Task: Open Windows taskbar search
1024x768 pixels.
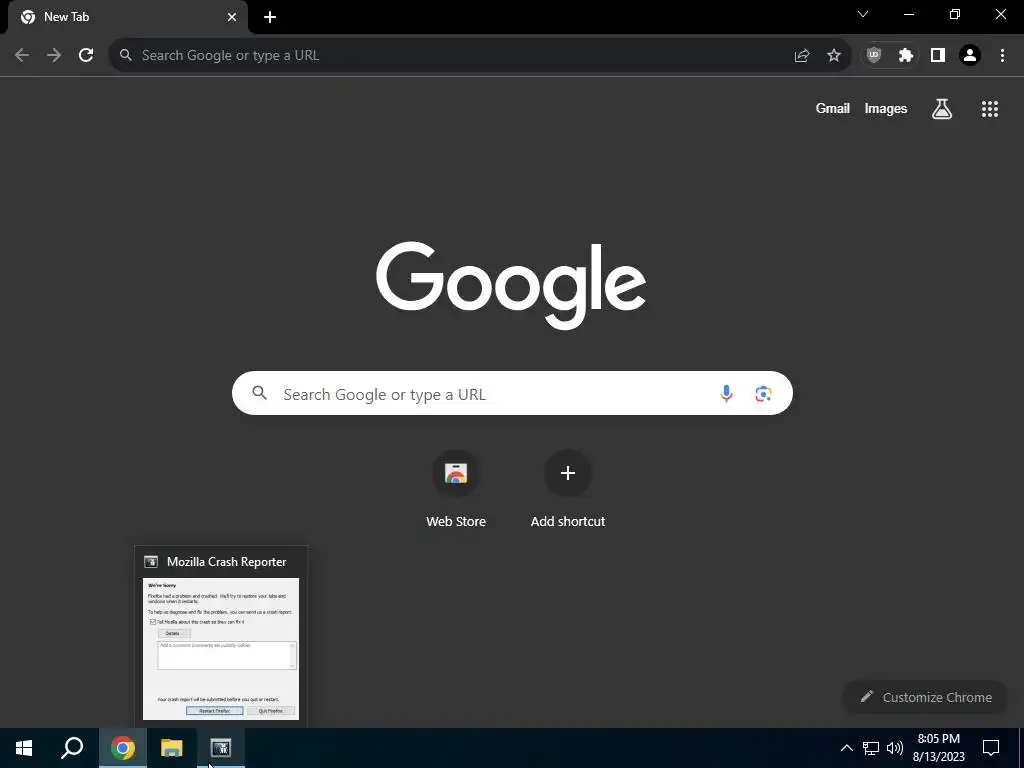Action: click(x=72, y=748)
